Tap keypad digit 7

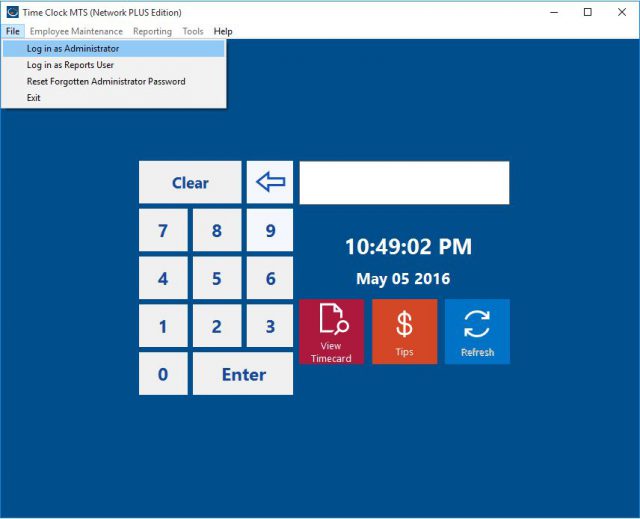(163, 230)
